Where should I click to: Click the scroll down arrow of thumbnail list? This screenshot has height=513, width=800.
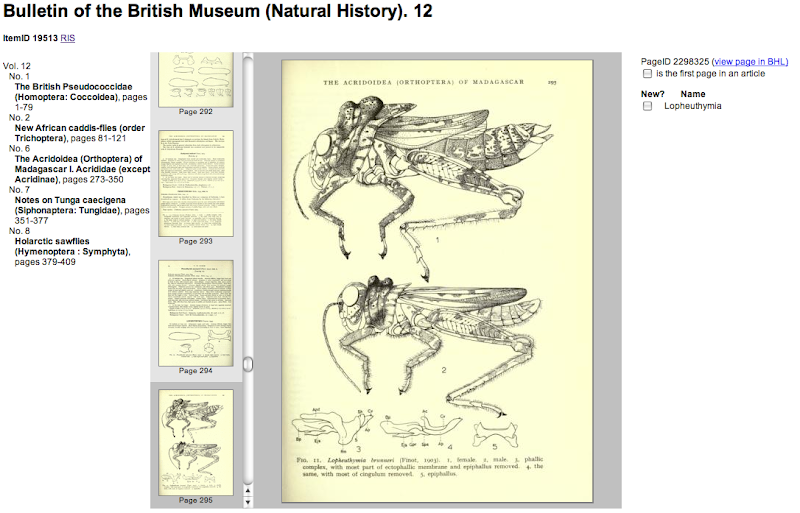(248, 502)
